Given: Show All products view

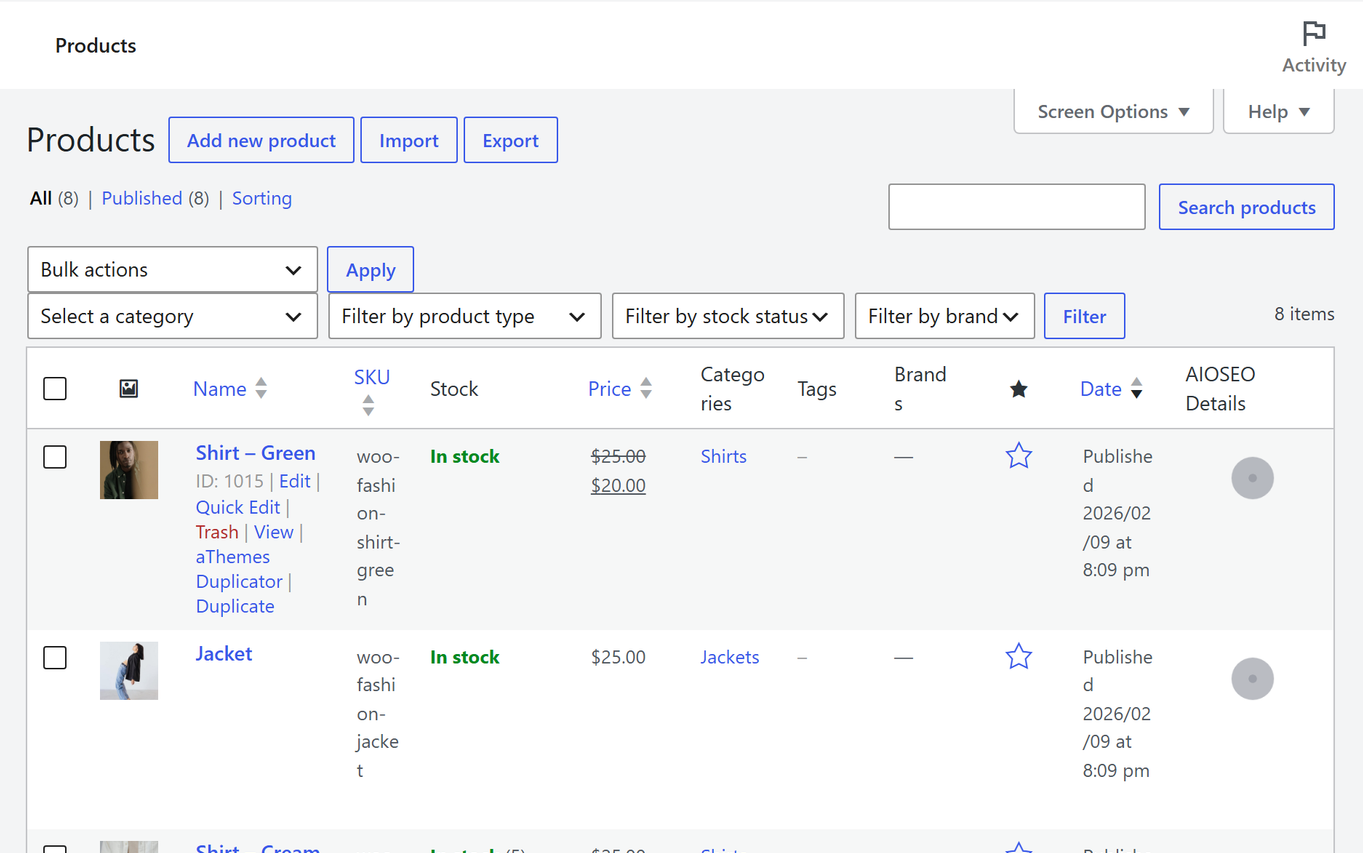Looking at the screenshot, I should (41, 198).
